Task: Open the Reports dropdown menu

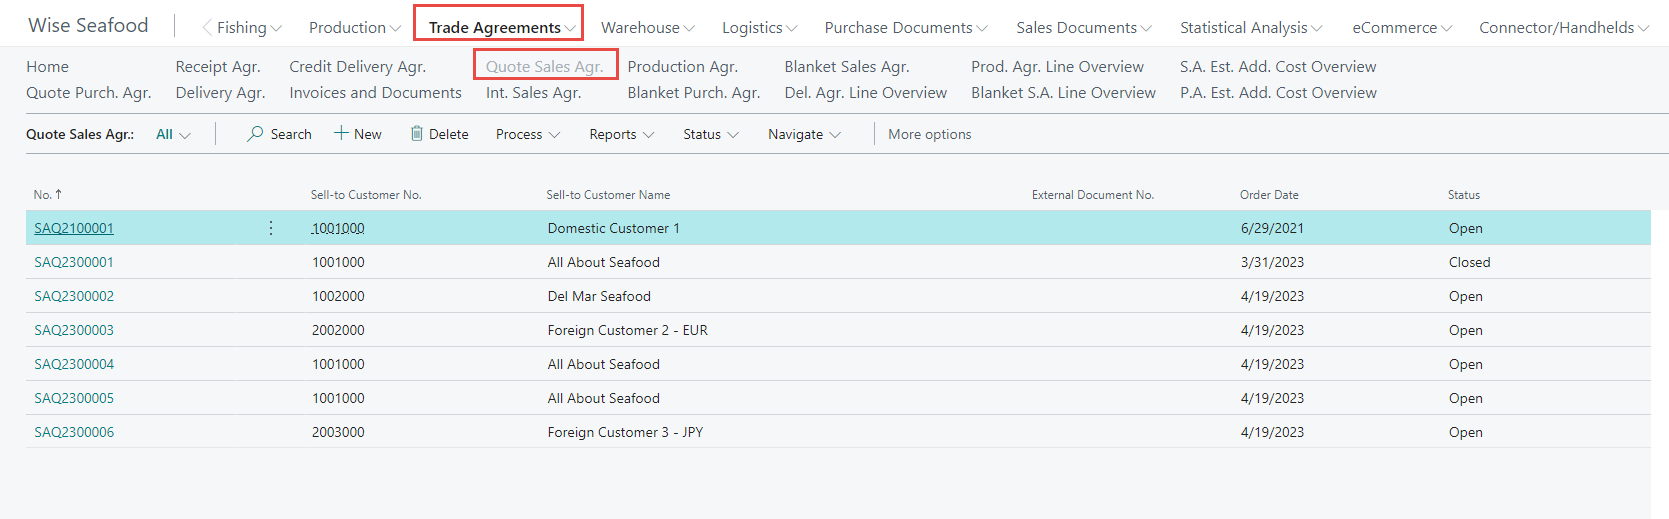Action: (621, 134)
